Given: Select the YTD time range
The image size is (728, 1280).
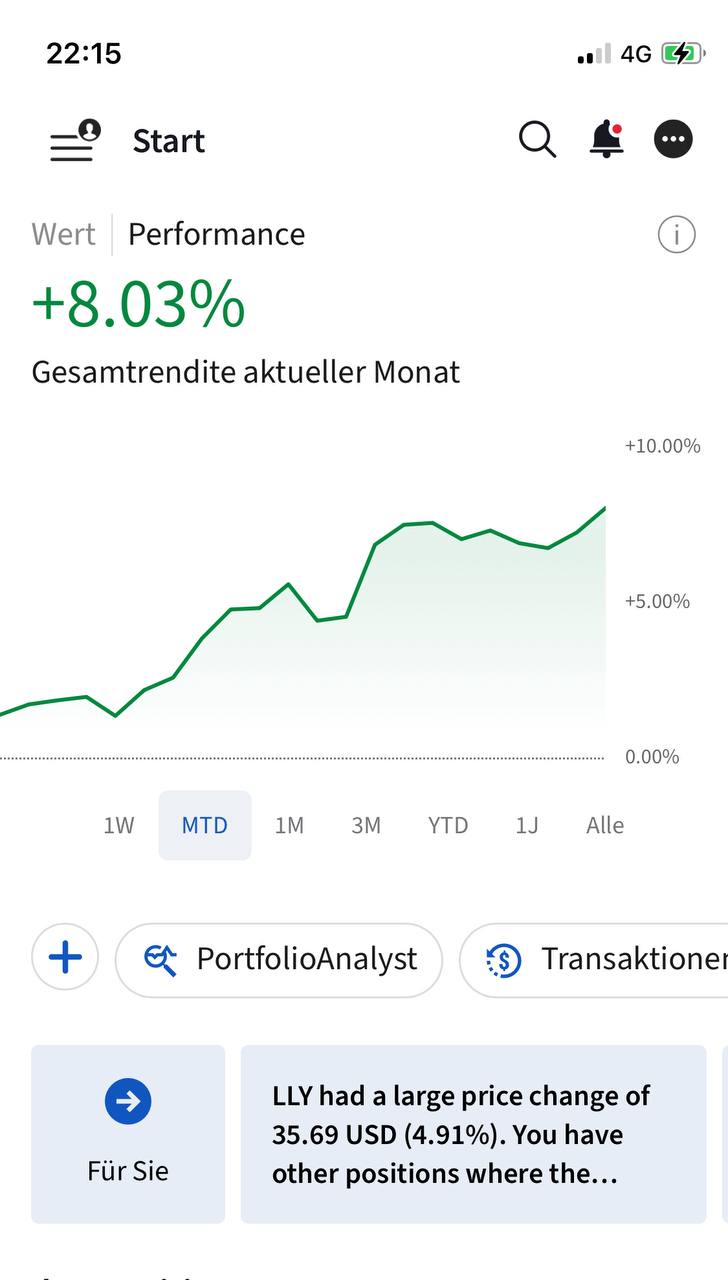Looking at the screenshot, I should pyautogui.click(x=448, y=826).
